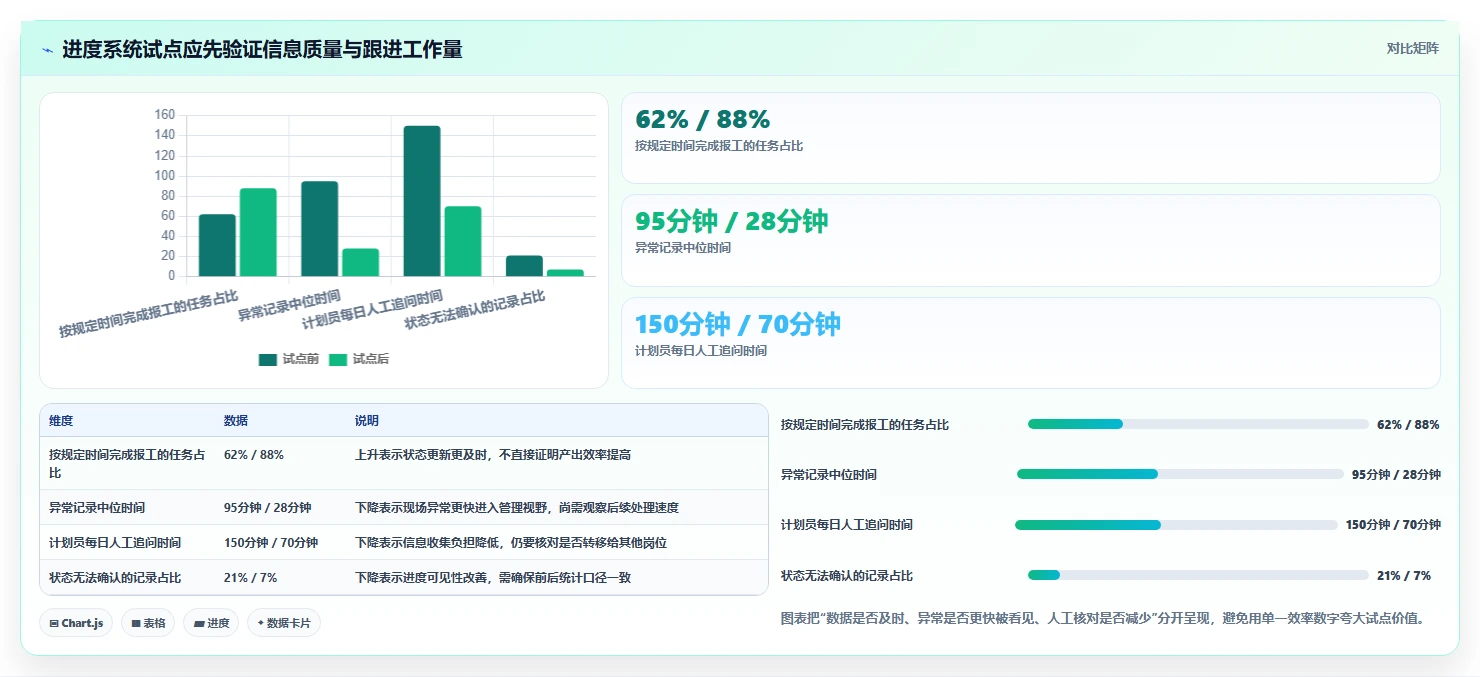Click the 95分钟 / 28分钟 data card
Viewport: 1480px width, 677px height.
point(1030,241)
